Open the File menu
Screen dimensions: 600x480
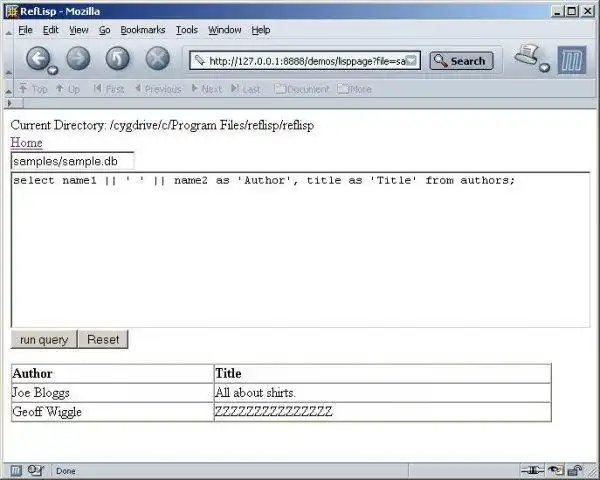point(25,30)
